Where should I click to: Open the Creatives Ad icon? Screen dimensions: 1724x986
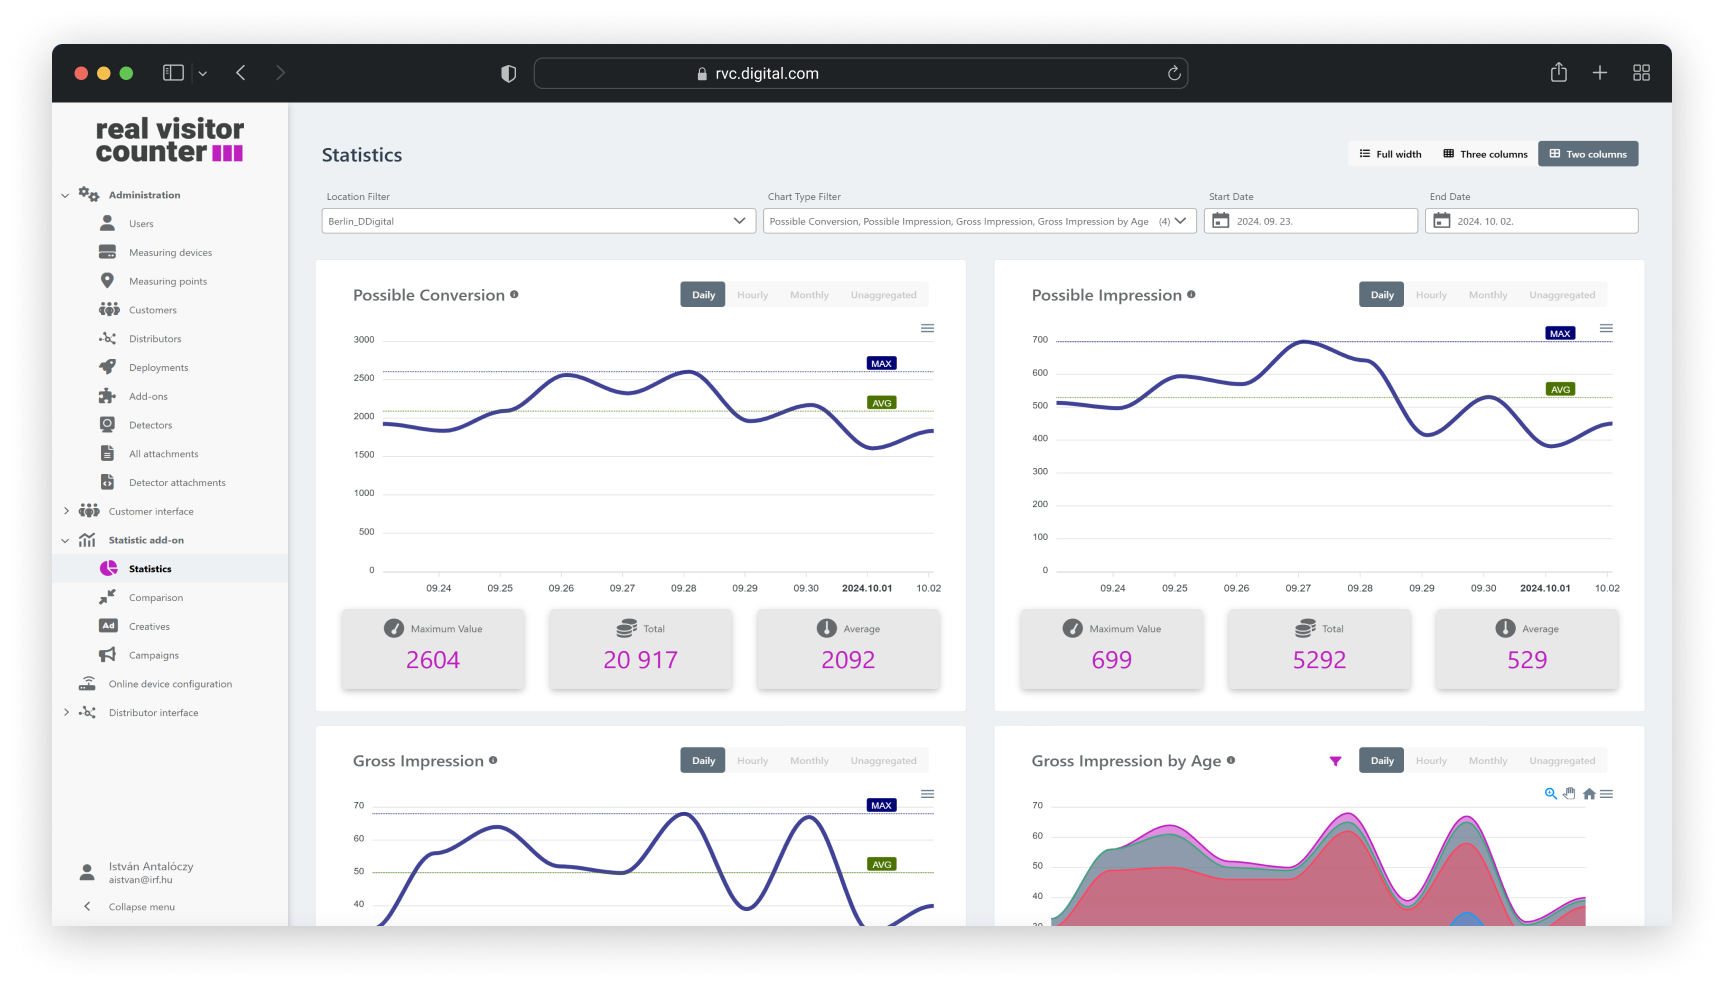[x=107, y=626]
